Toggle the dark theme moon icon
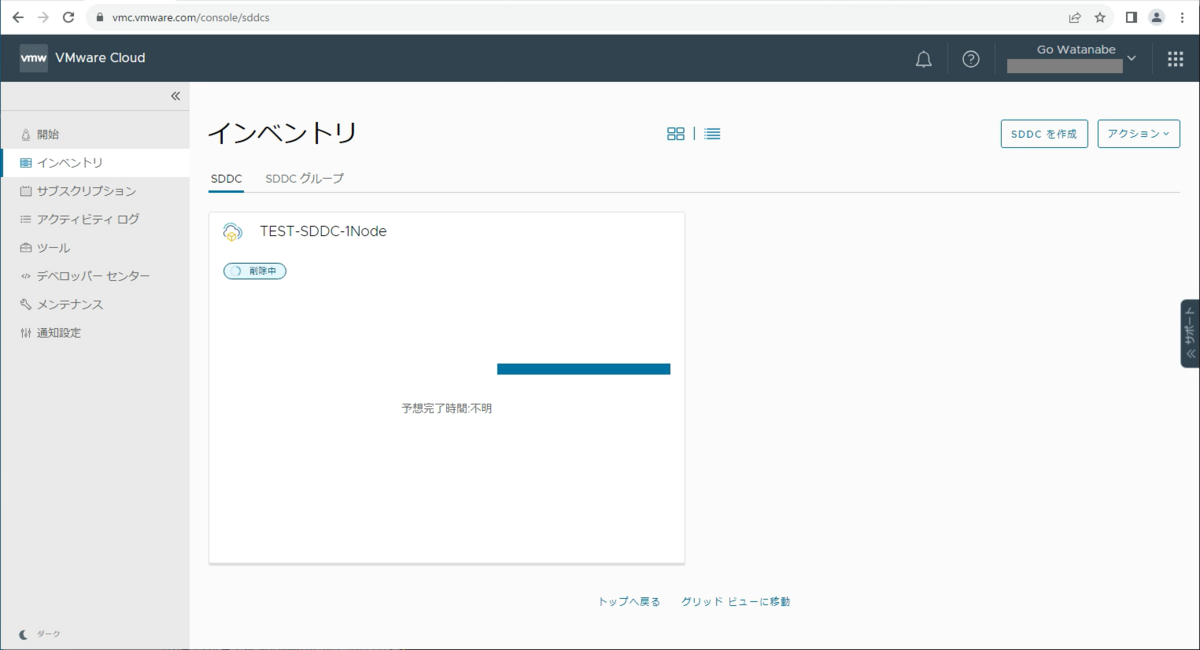This screenshot has height=650, width=1200. click(24, 634)
